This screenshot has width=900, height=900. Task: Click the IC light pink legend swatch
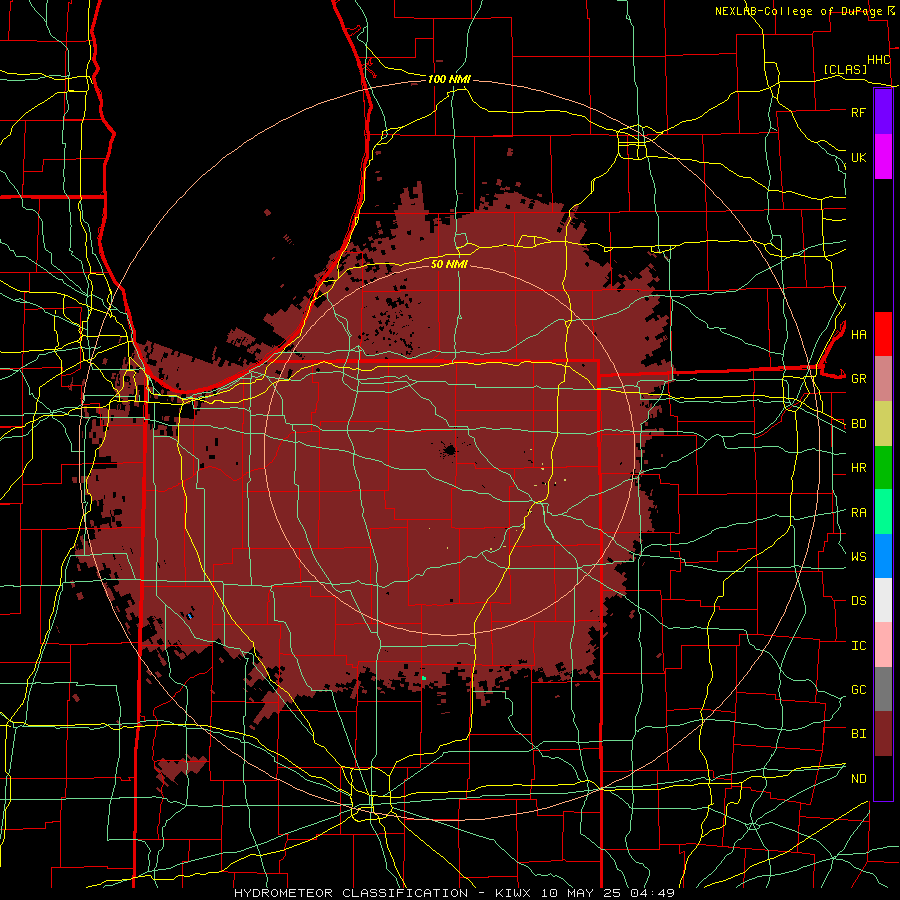(x=883, y=645)
